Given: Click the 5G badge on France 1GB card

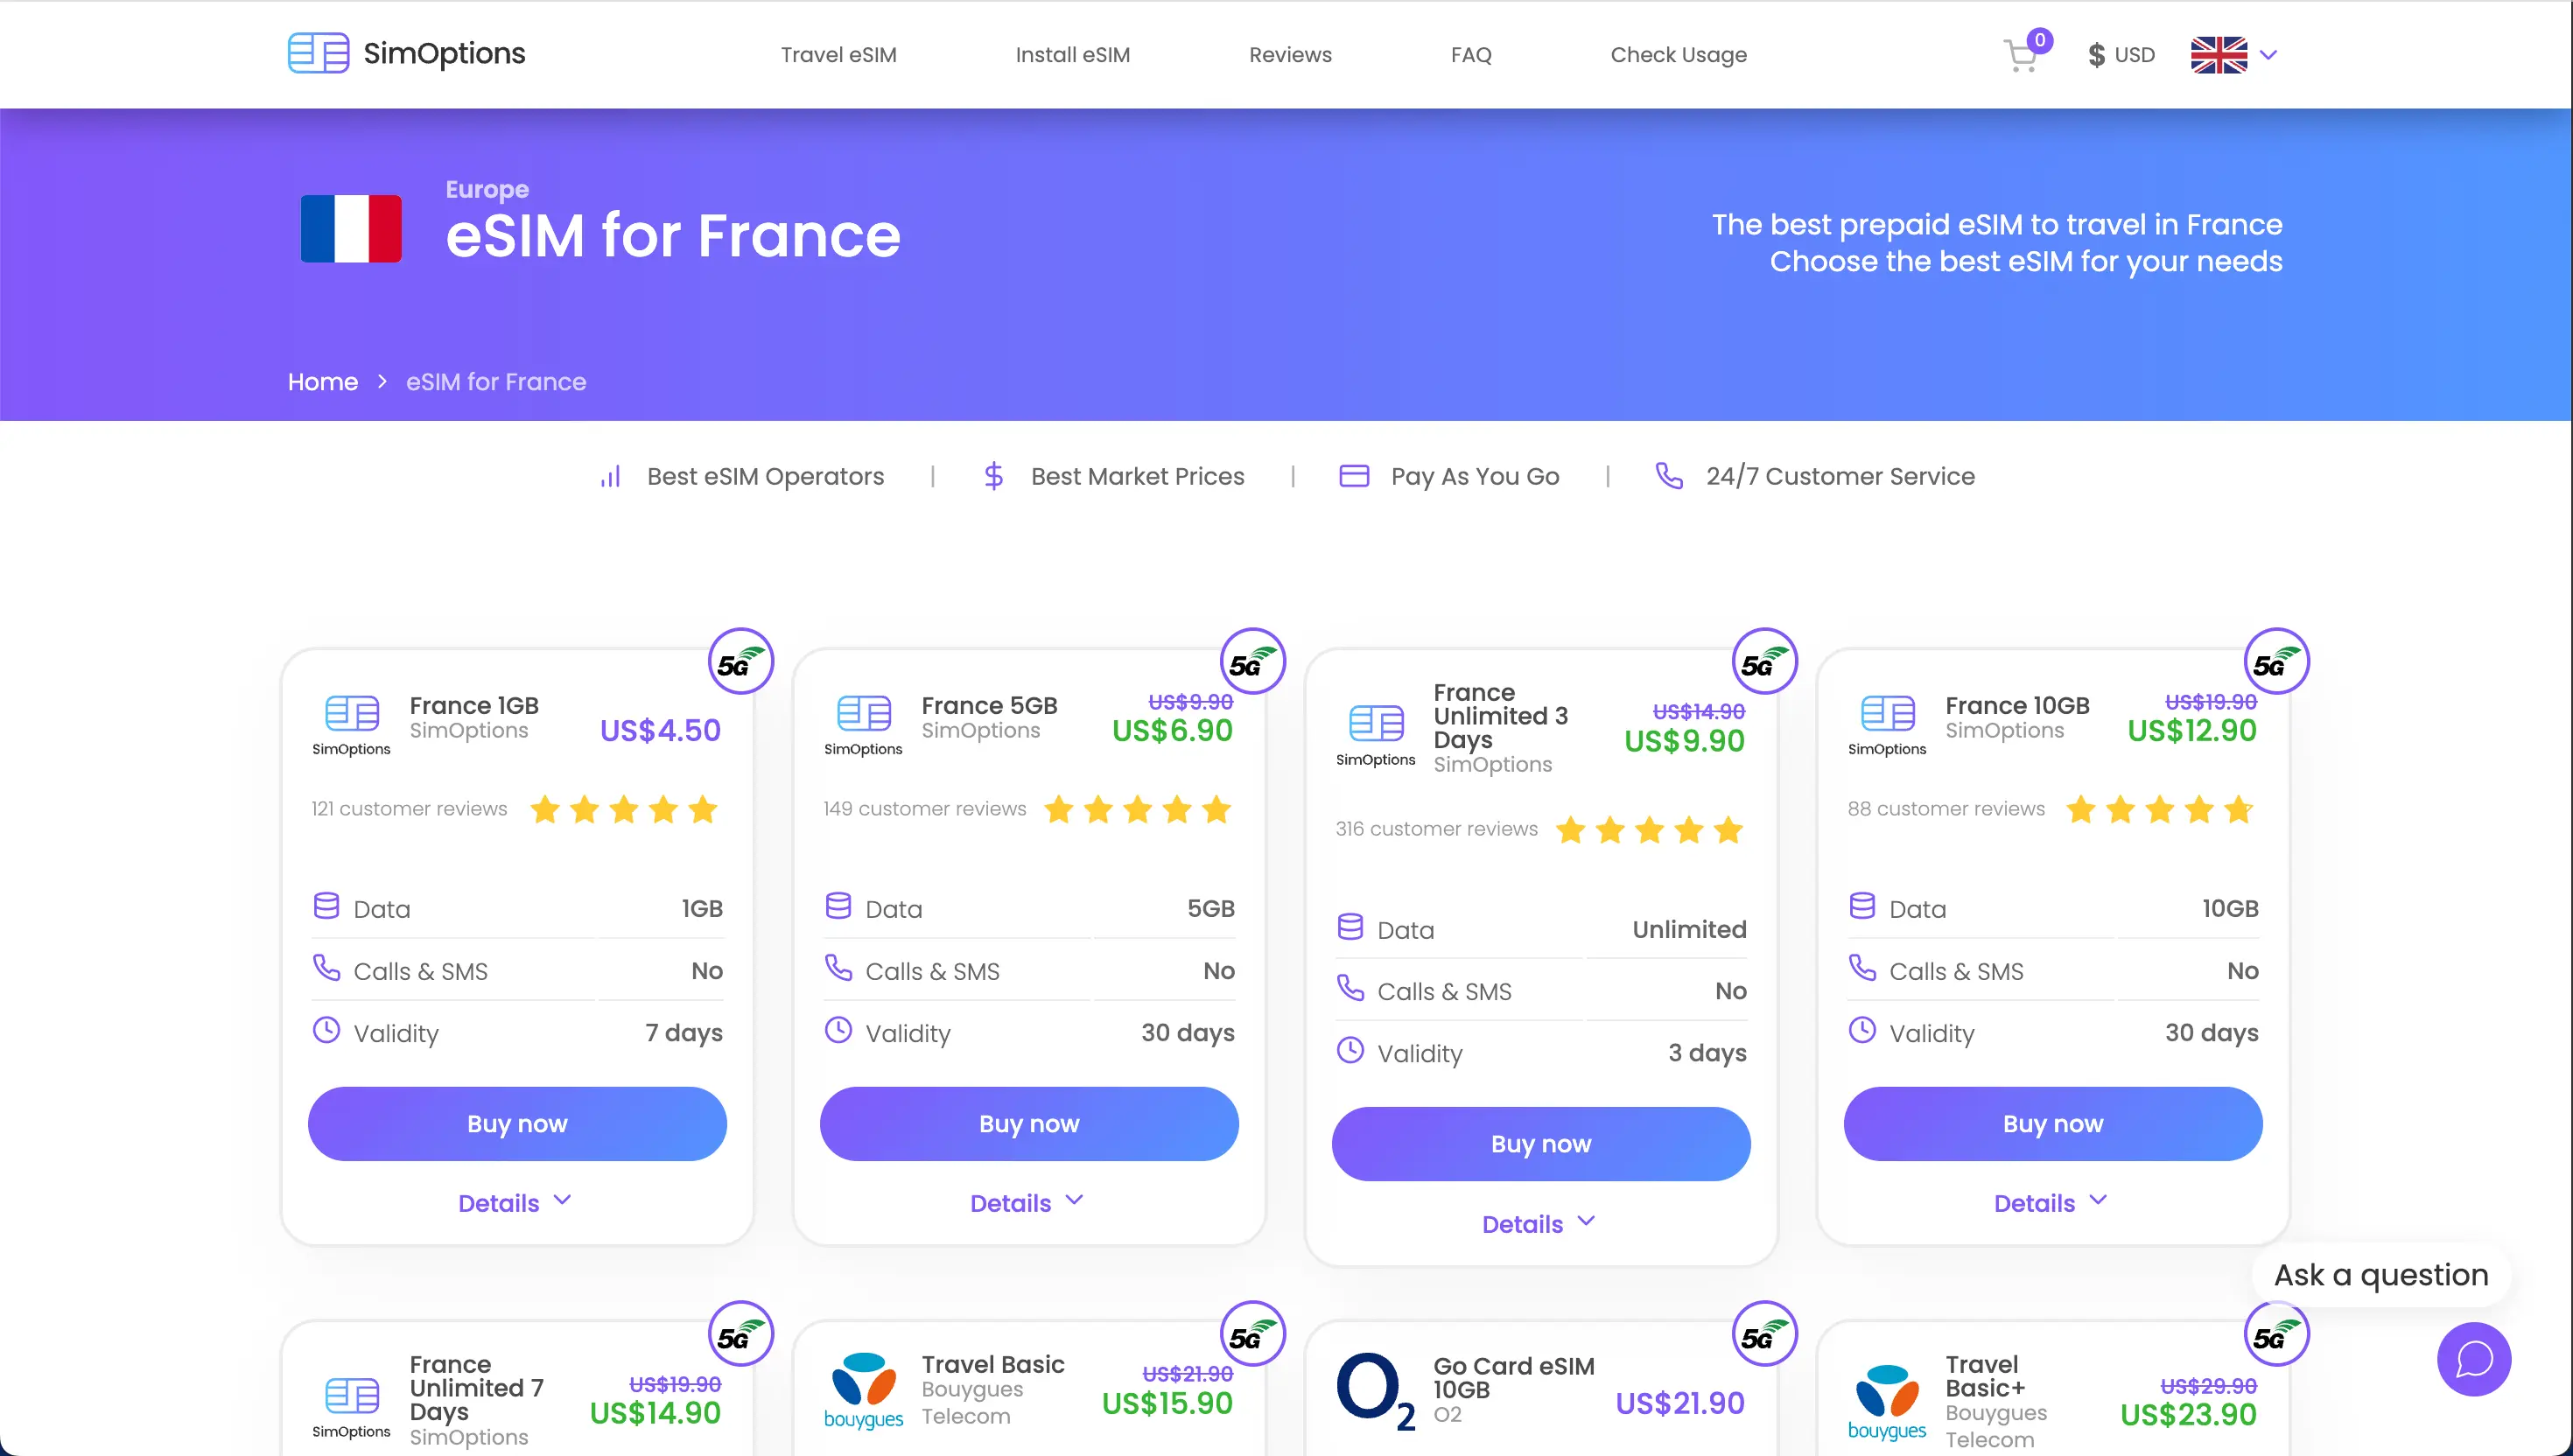Looking at the screenshot, I should [741, 661].
